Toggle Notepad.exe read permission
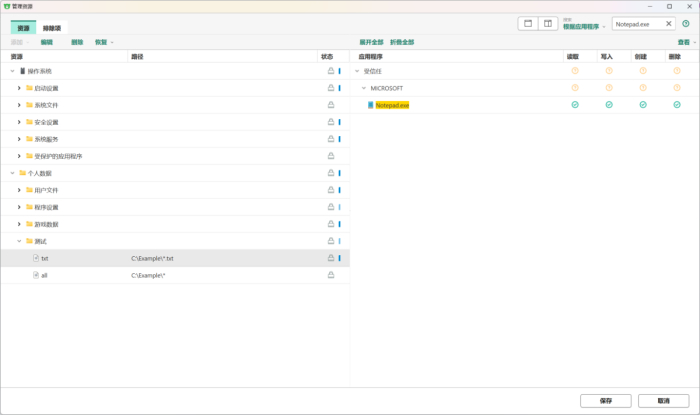 point(574,105)
